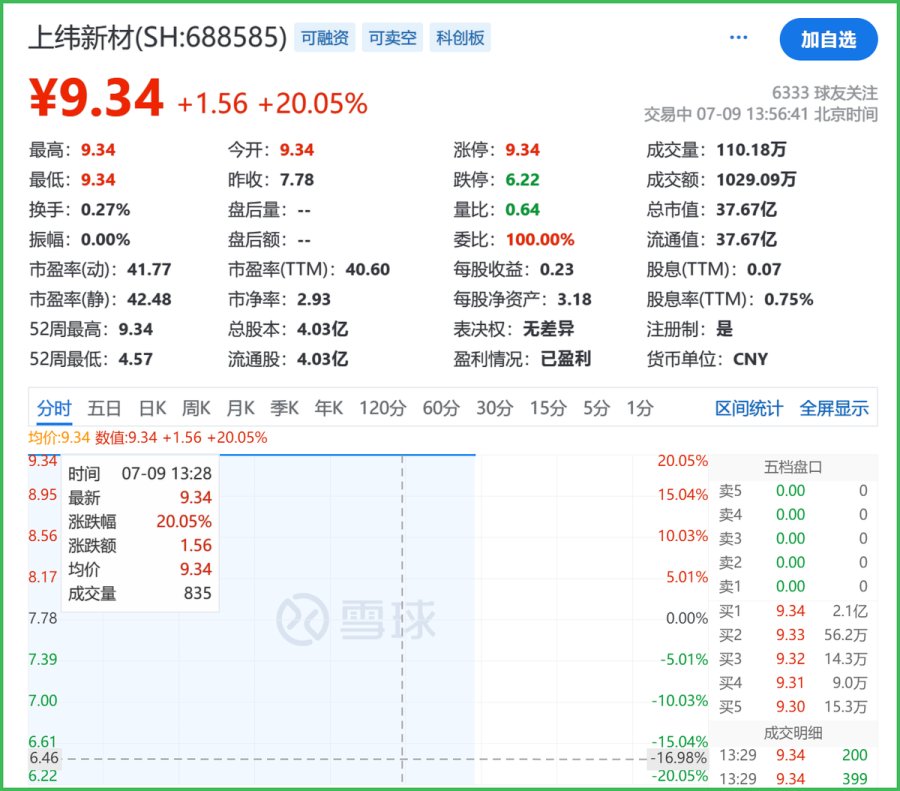The image size is (900, 791).
Task: Click the 成交明细 trade details header
Action: point(793,733)
